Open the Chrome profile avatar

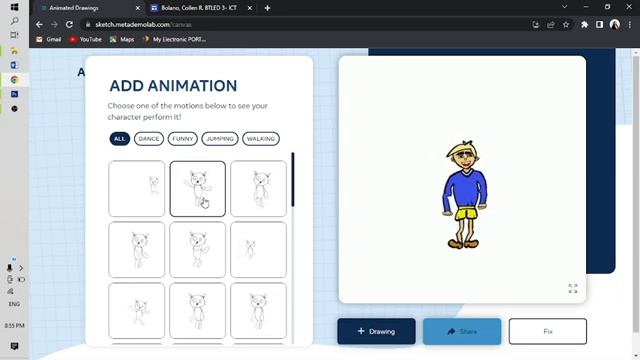[615, 24]
